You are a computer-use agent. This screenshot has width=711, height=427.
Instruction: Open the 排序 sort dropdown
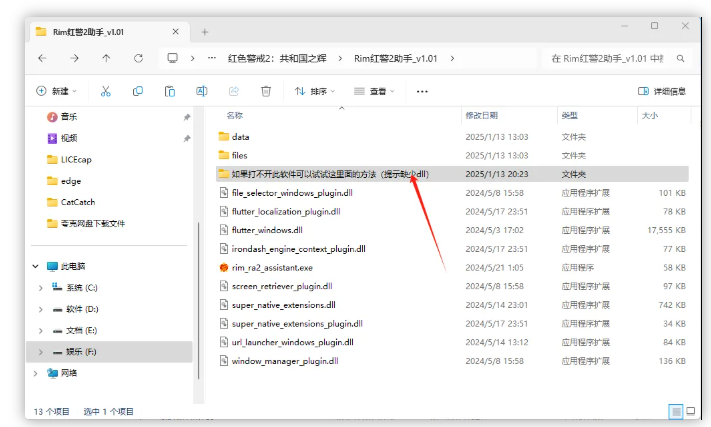[x=316, y=91]
